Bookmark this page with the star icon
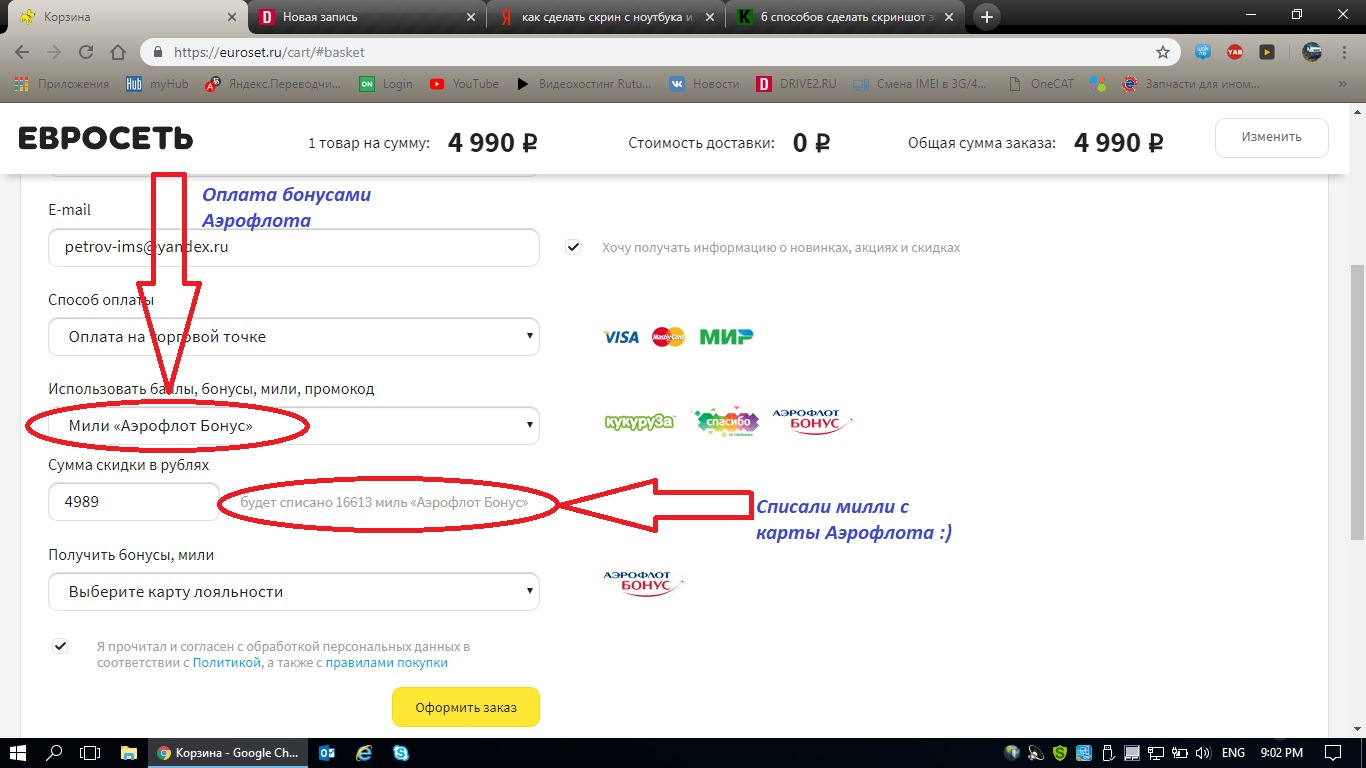Screen dimensions: 1366x768 (x=1163, y=52)
